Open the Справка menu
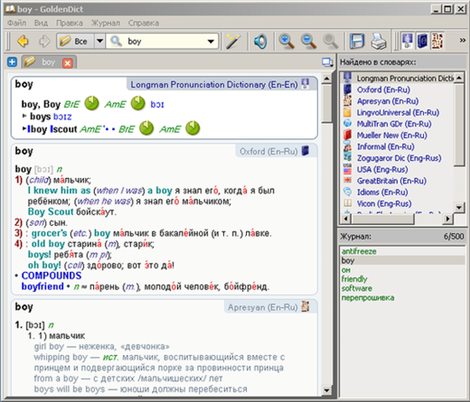 click(143, 23)
